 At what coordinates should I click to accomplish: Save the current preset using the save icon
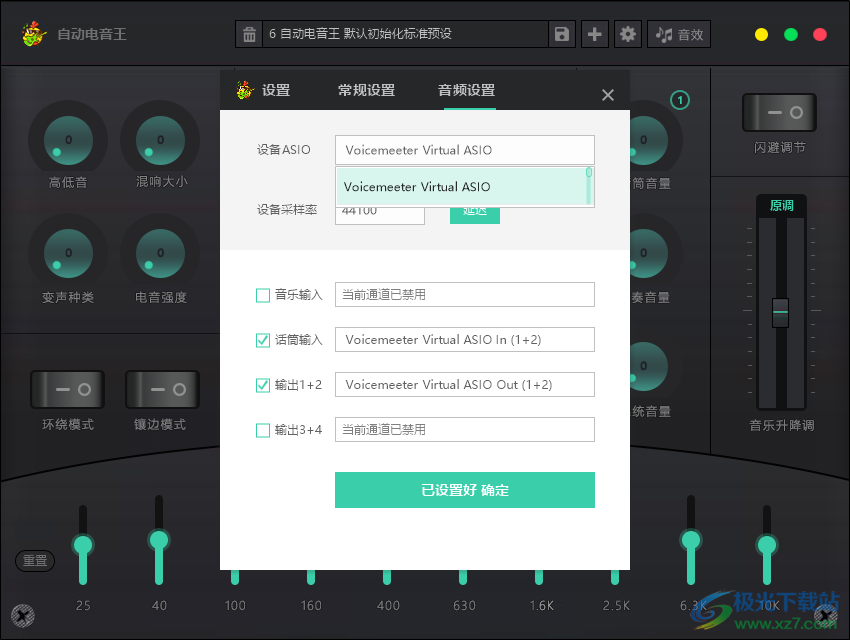[561, 33]
